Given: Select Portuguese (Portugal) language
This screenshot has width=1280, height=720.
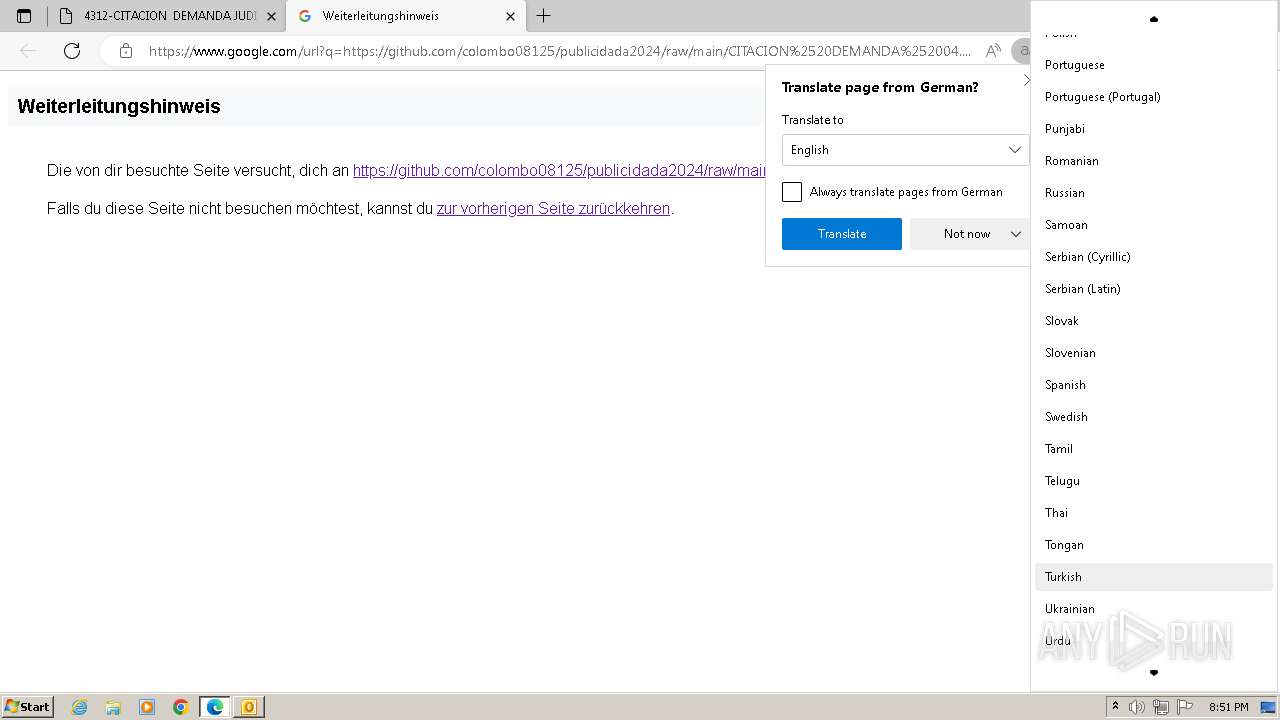Looking at the screenshot, I should click(x=1153, y=97).
